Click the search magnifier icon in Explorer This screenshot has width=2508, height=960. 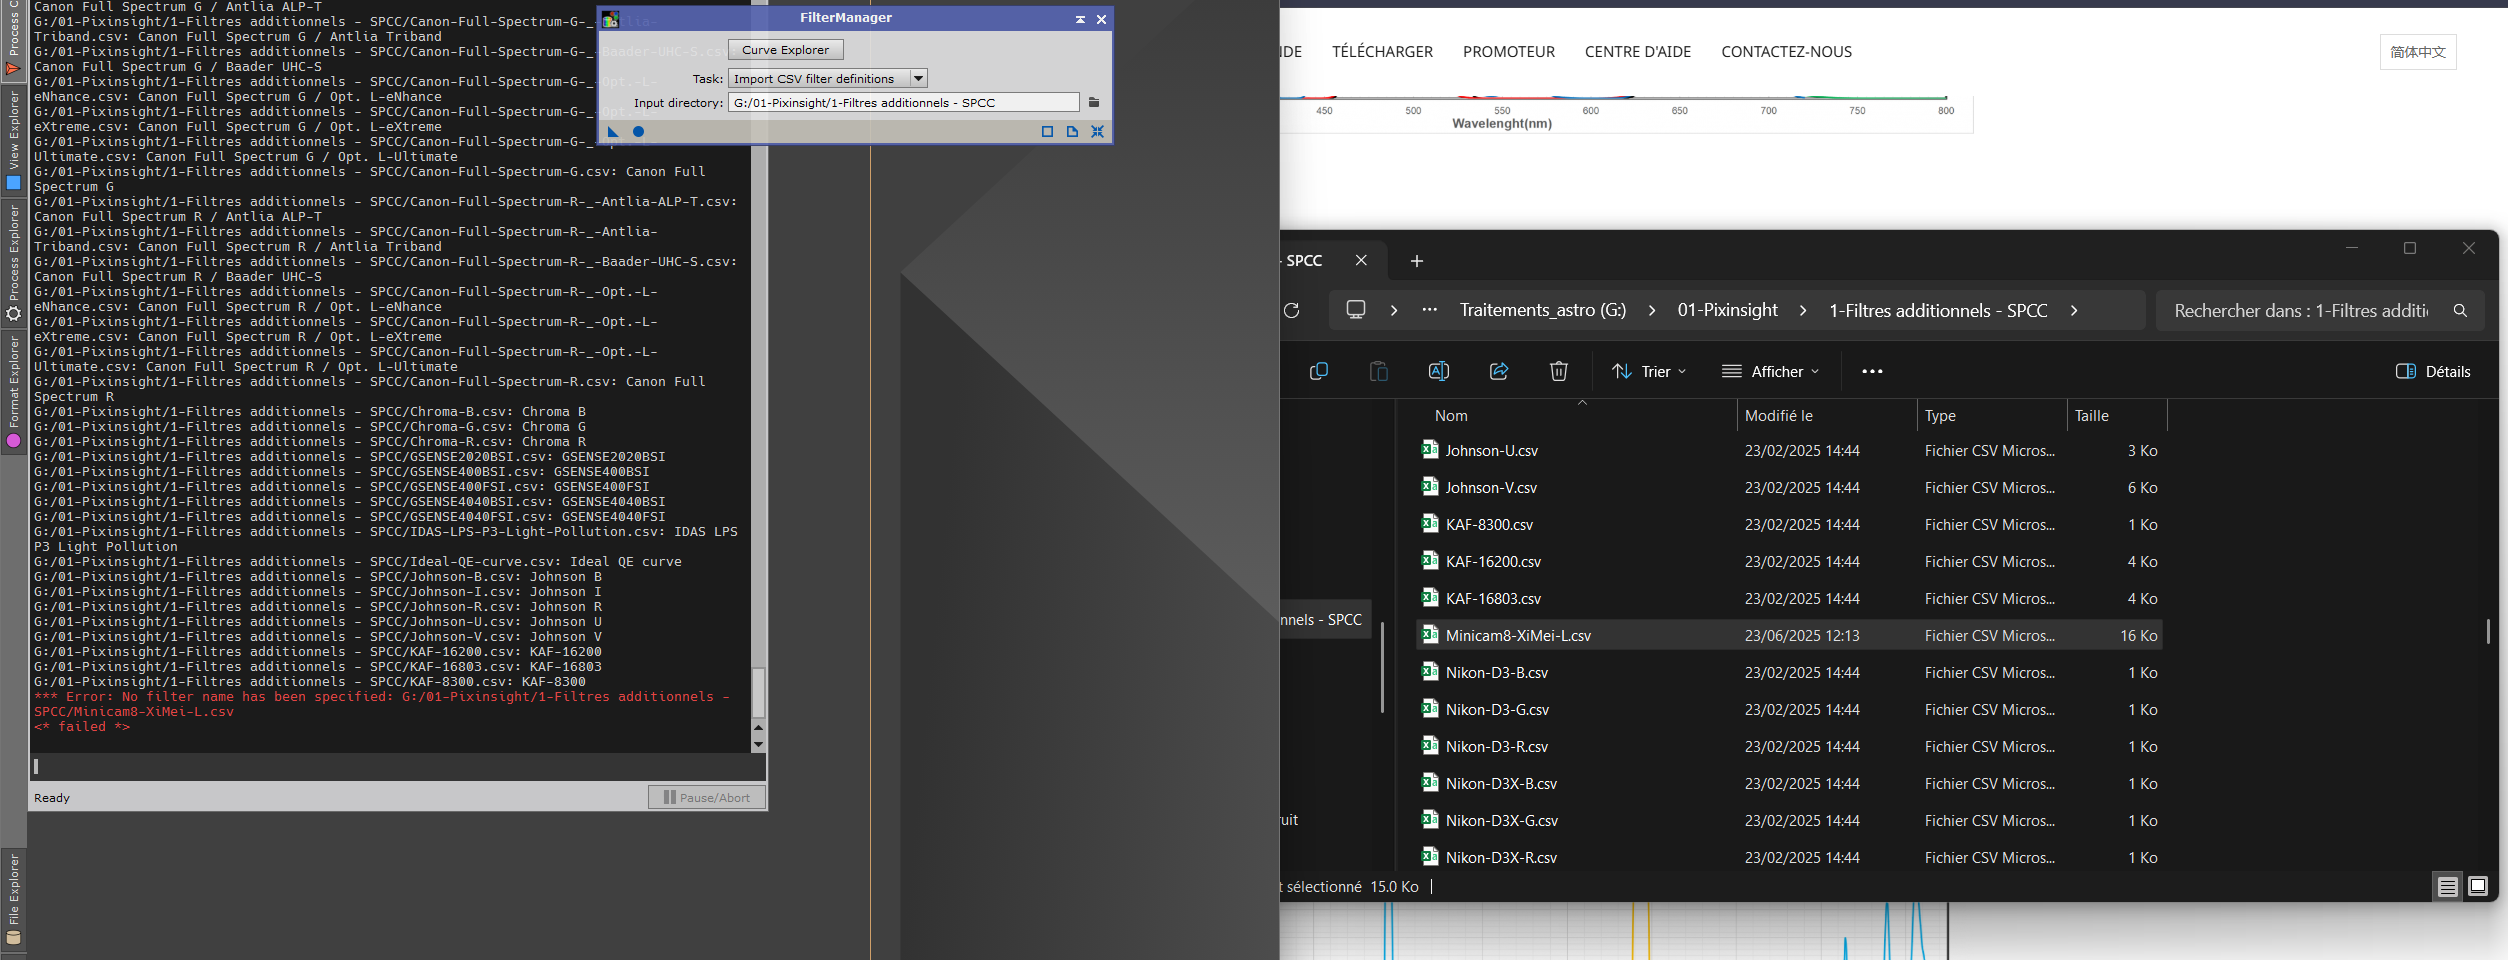click(2460, 310)
